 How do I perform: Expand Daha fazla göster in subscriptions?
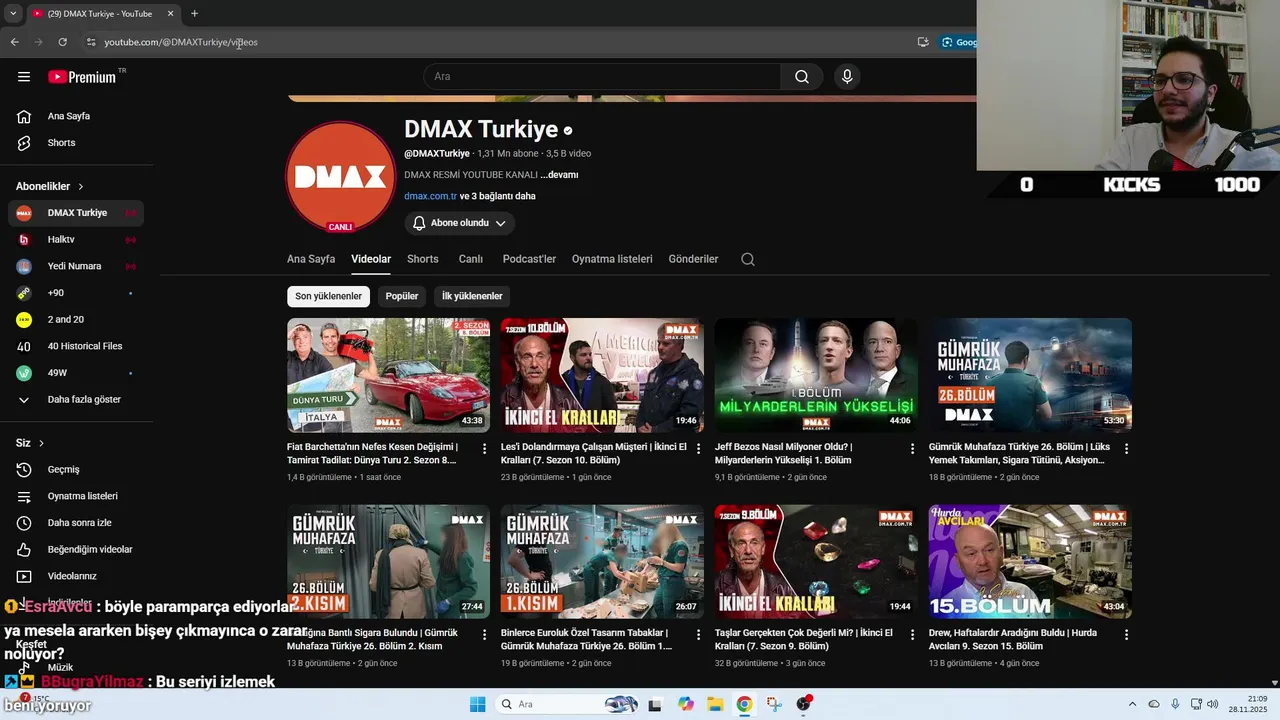tap(76, 400)
